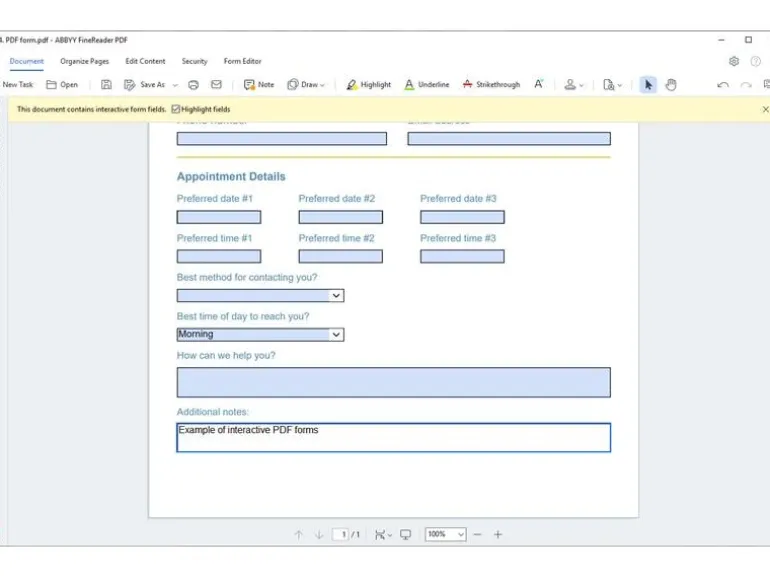Click the New Task button
The width and height of the screenshot is (770, 578).
tap(18, 84)
